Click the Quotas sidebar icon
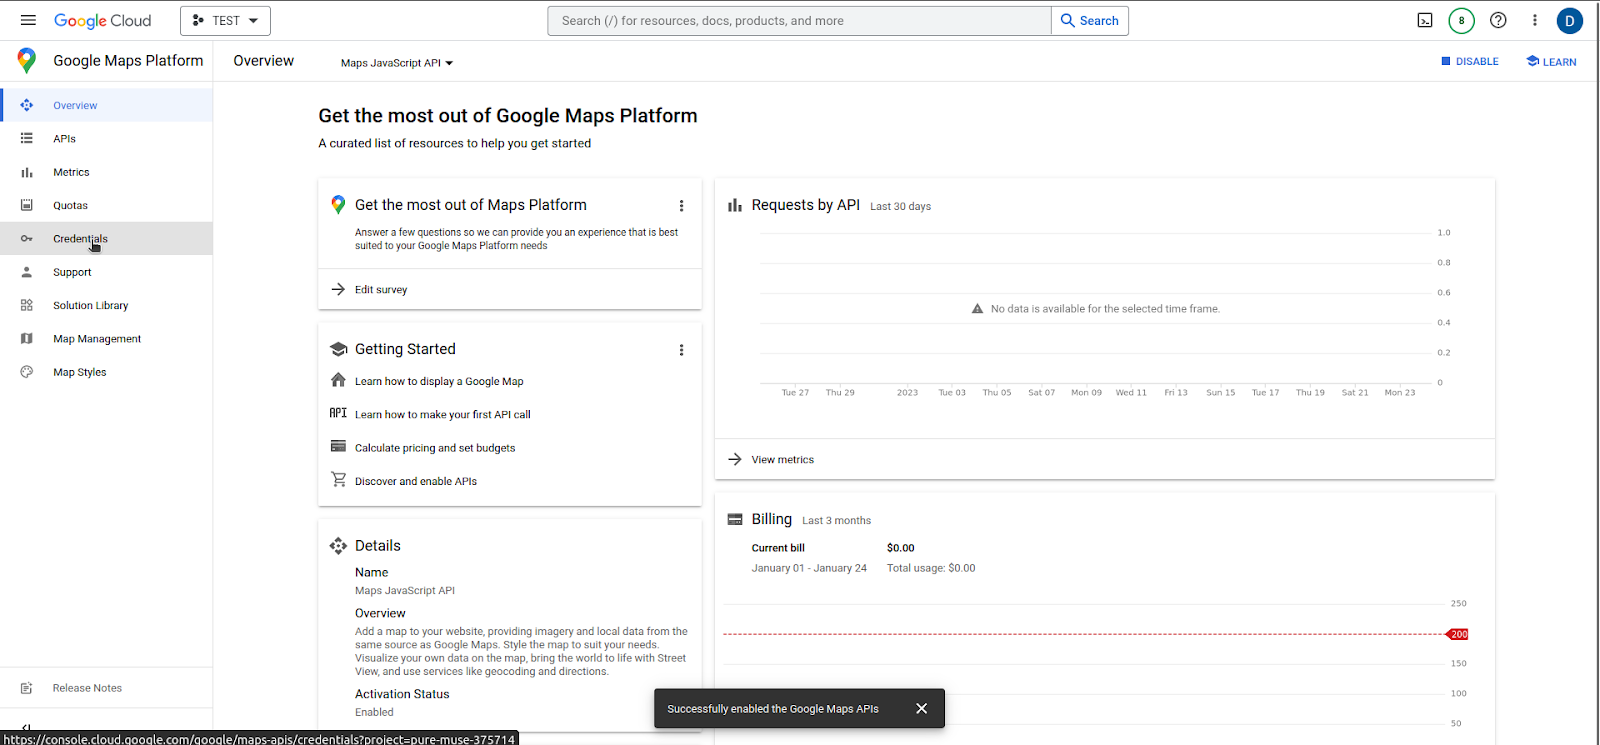 [27, 205]
